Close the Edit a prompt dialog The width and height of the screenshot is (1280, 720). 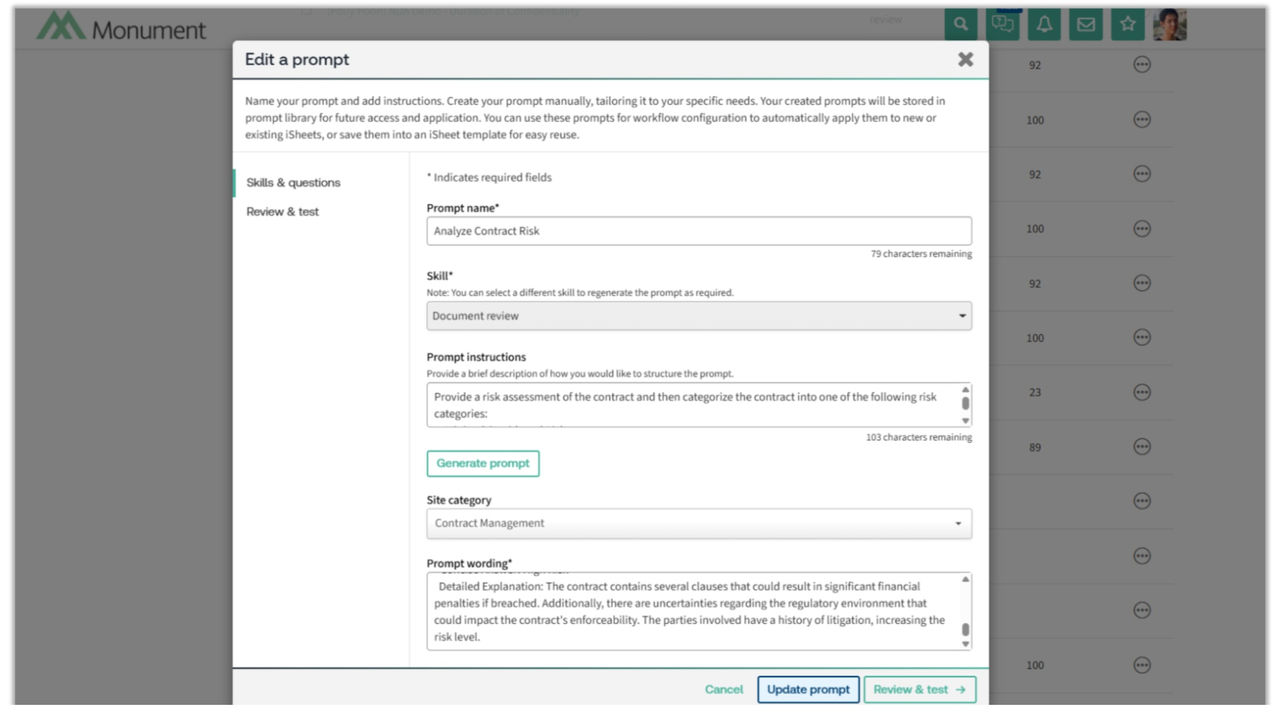pyautogui.click(x=965, y=60)
